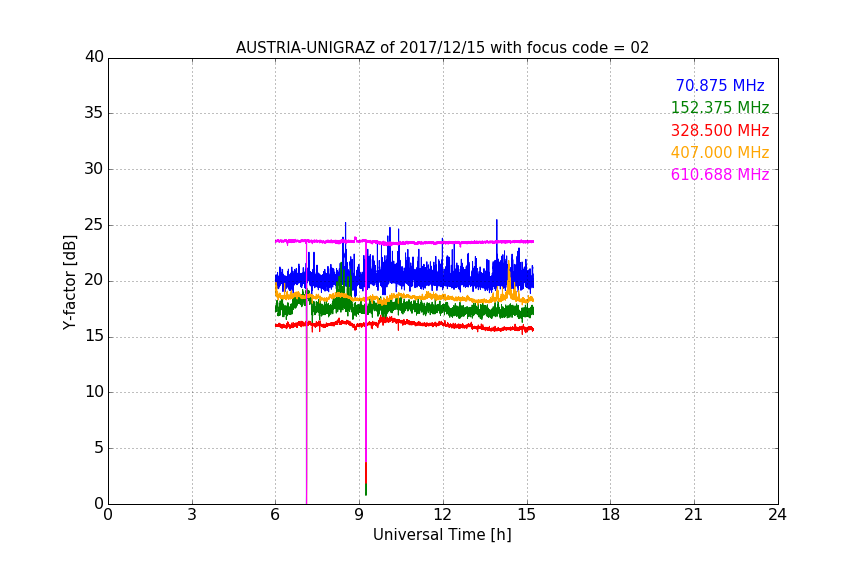Click the x-axis tick label 3
The image size is (864, 576).
[x=192, y=515]
